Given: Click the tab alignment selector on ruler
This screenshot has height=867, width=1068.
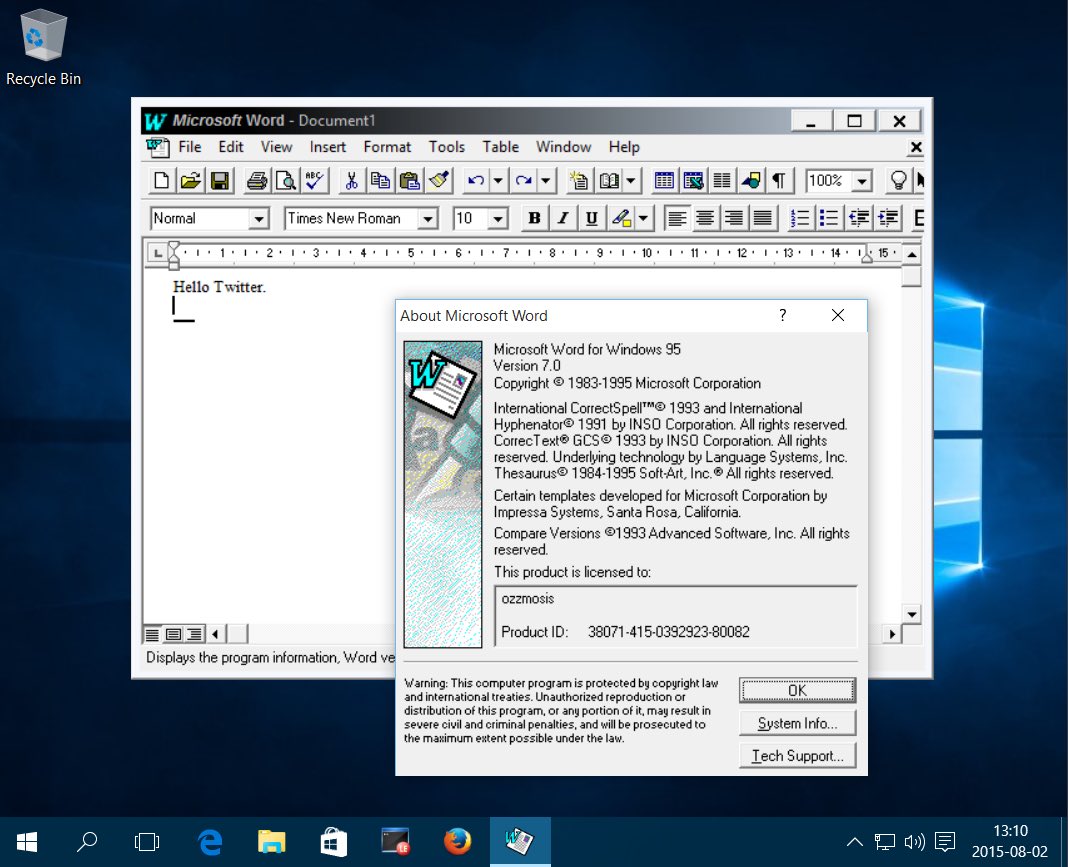Looking at the screenshot, I should pos(157,253).
